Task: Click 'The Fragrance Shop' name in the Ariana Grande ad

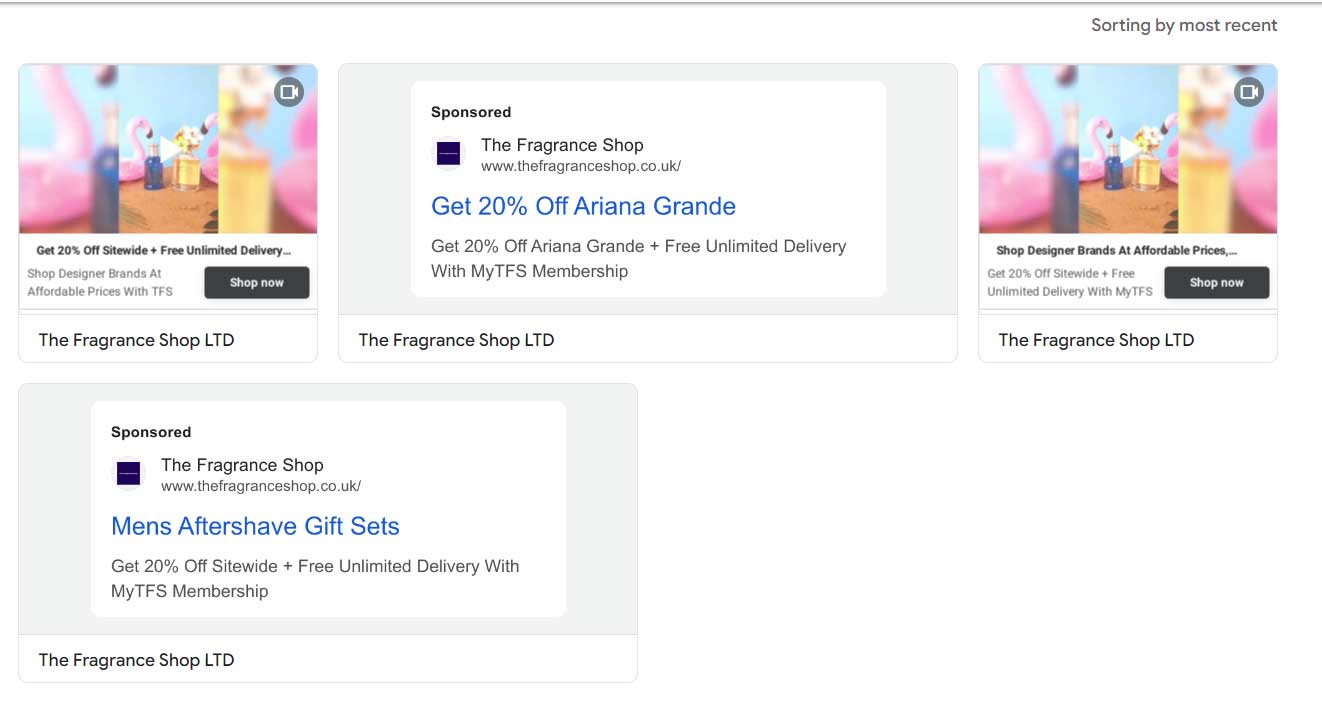Action: (562, 145)
